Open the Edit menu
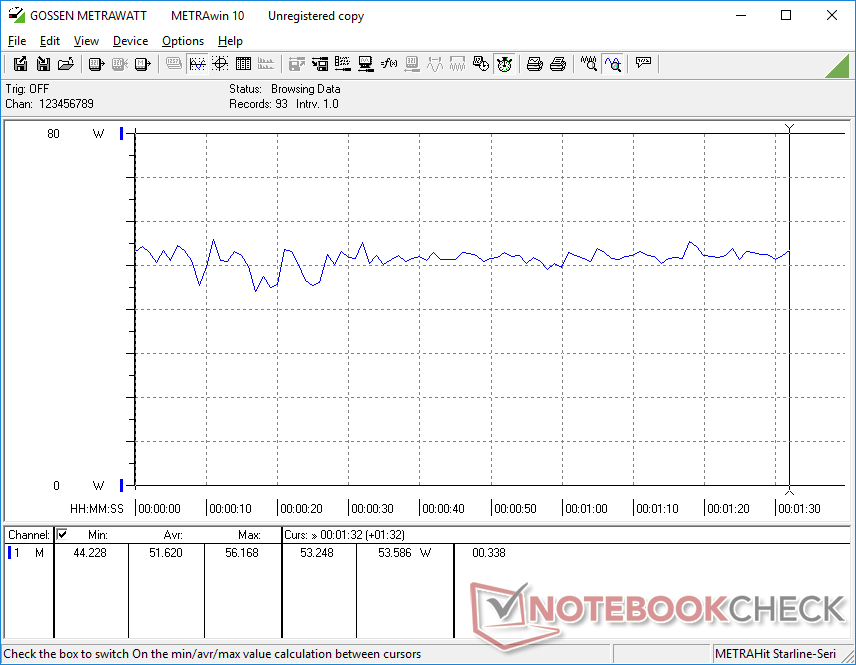Screen dimensions: 856x665 50,41
